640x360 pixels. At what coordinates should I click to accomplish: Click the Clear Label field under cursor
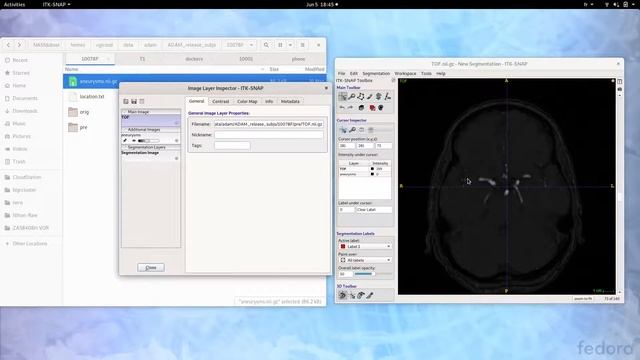coord(374,210)
